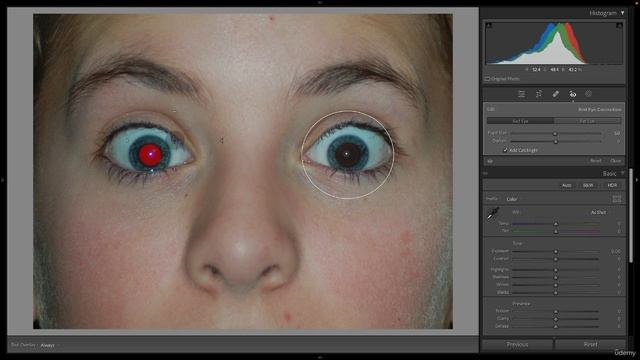This screenshot has height=360, width=640.
Task: Open the Edit sliders tool icon
Action: [x=521, y=94]
